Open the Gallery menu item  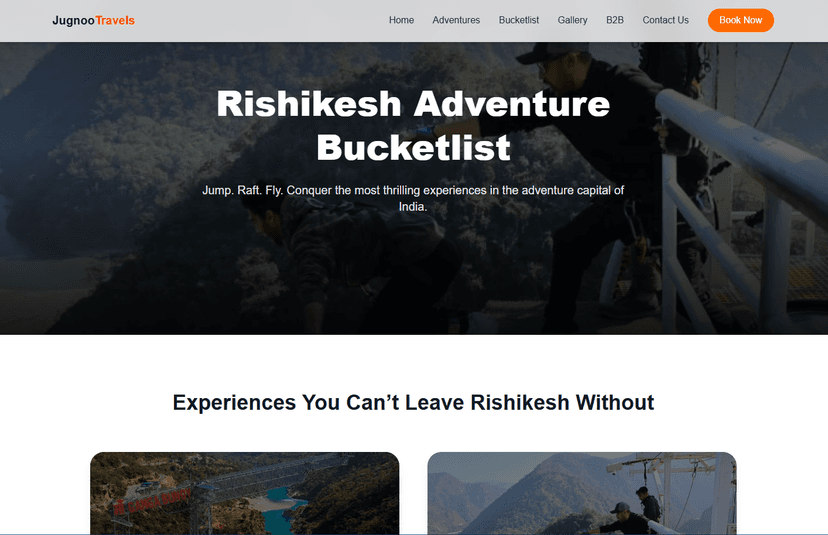572,20
